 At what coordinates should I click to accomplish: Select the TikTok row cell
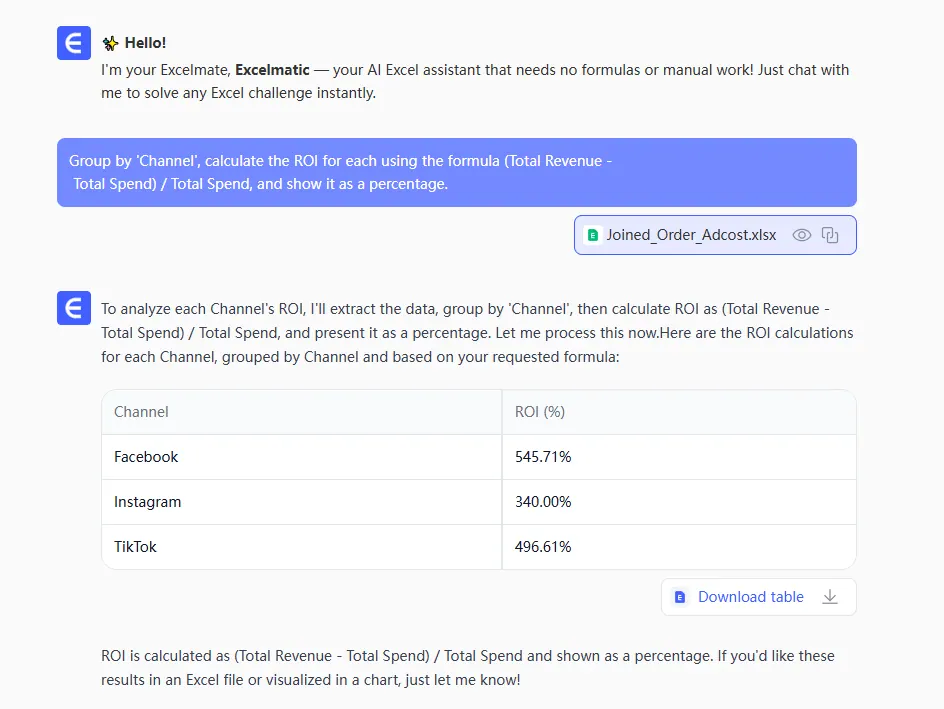[x=135, y=547]
